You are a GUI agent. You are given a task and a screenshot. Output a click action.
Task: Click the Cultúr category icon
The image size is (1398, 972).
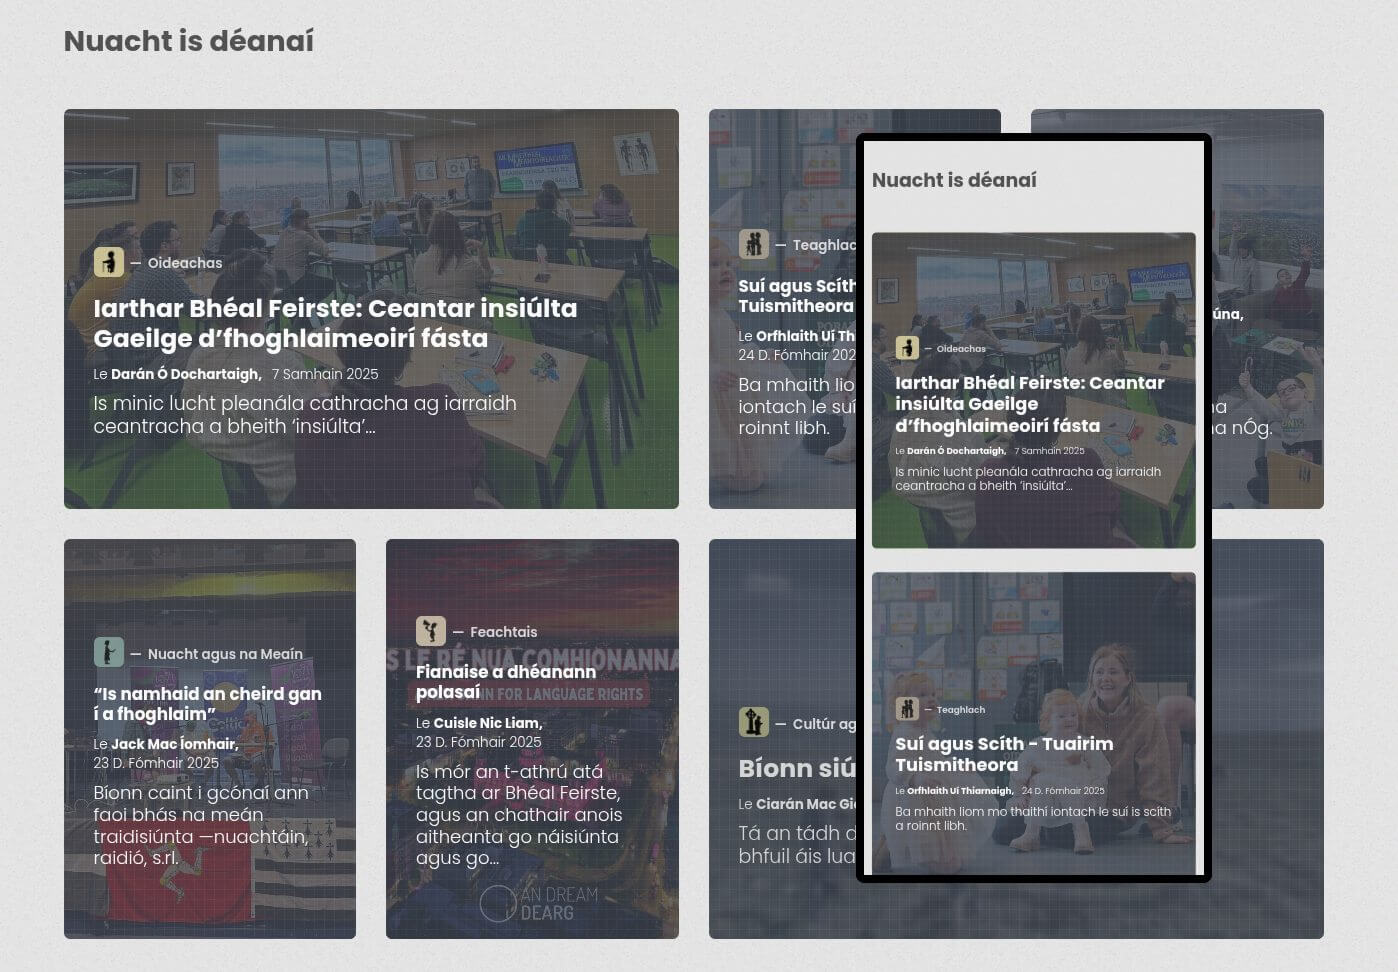[753, 722]
